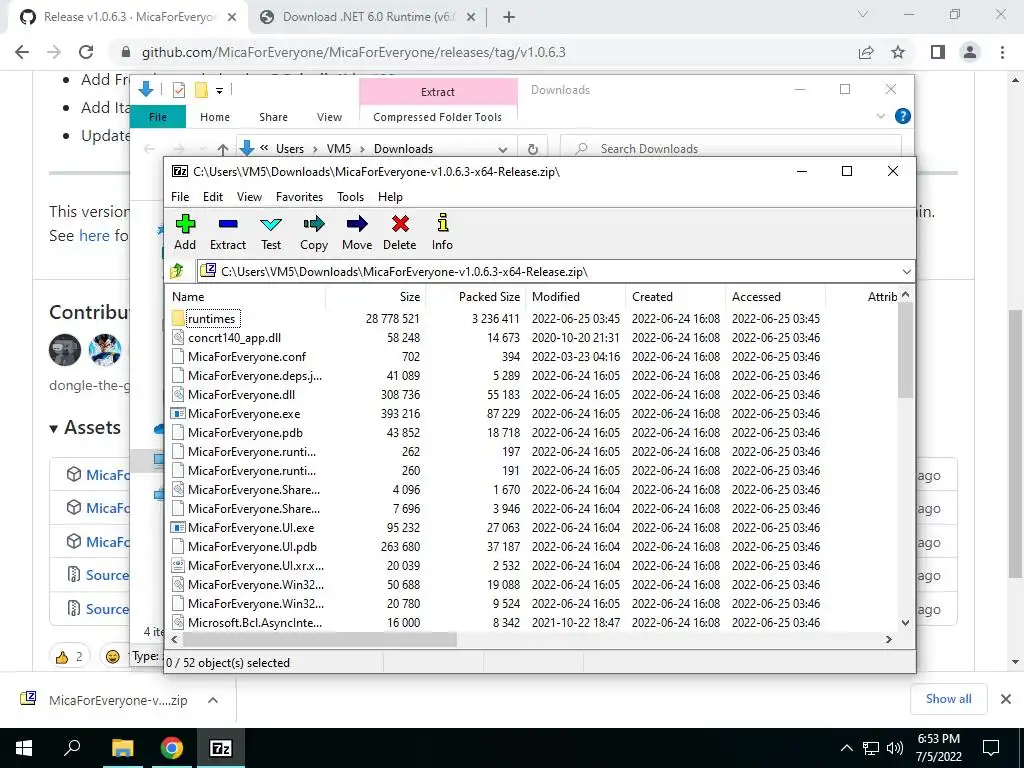The width and height of the screenshot is (1024, 768).
Task: Share this page from address bar
Action: coord(866,52)
